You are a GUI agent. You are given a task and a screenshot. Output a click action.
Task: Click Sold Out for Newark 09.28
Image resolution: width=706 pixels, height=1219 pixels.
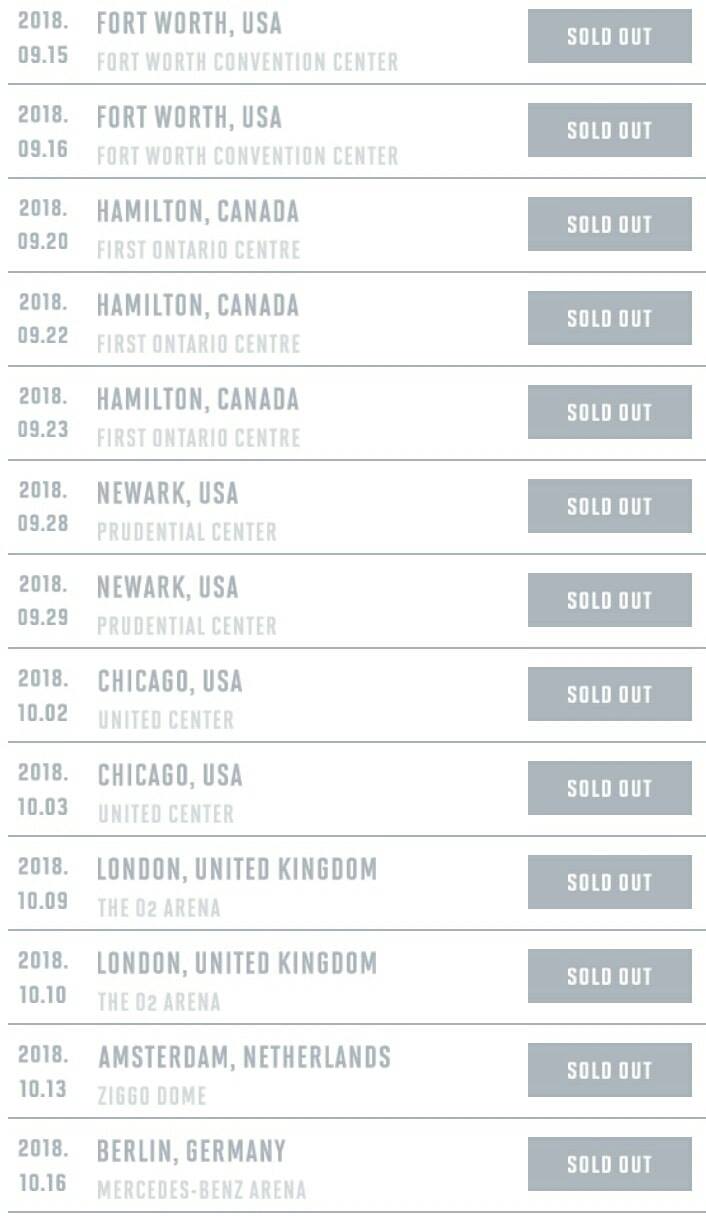pyautogui.click(x=609, y=506)
